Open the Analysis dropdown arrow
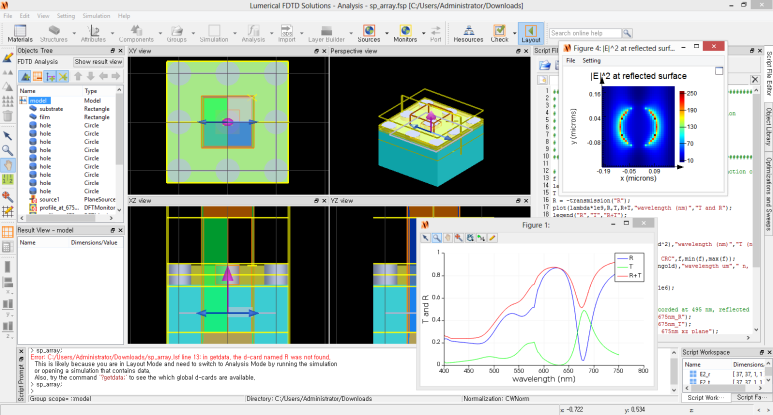 pos(271,34)
